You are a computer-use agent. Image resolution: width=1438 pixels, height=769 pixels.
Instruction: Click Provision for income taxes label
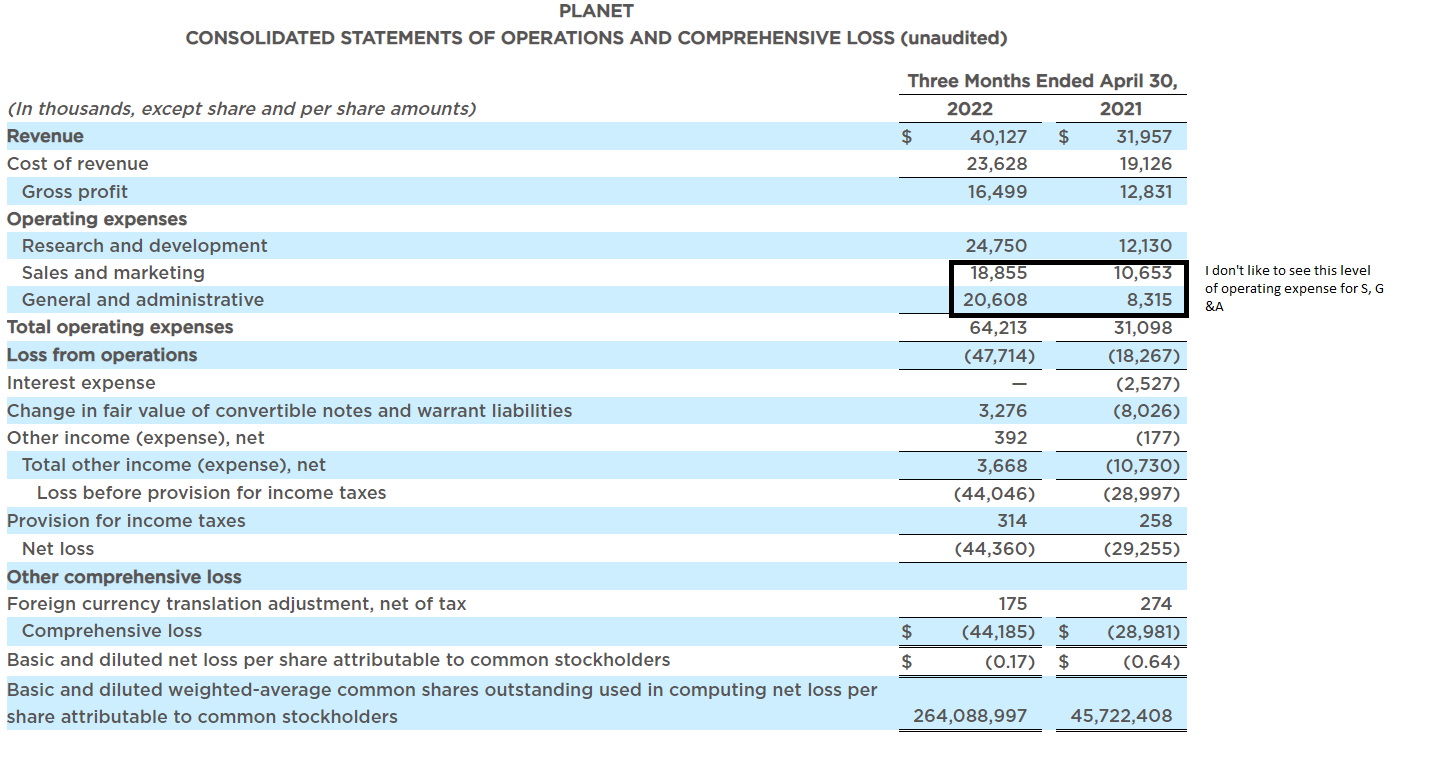126,521
